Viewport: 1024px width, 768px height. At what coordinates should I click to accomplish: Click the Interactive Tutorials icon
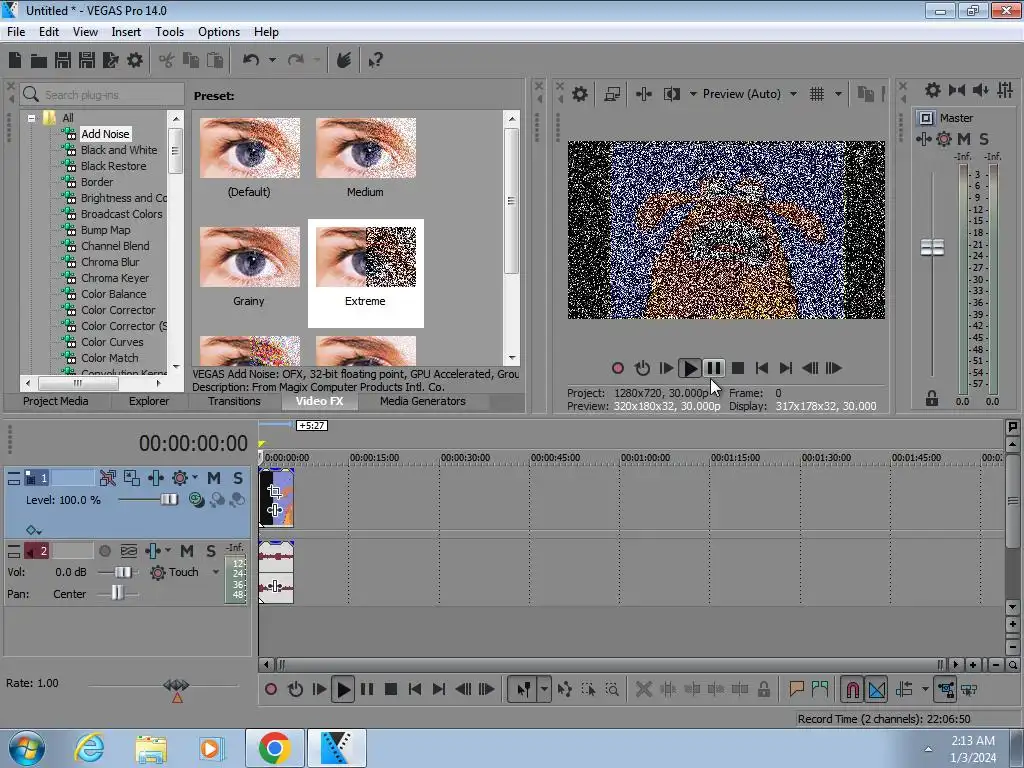click(x=344, y=60)
